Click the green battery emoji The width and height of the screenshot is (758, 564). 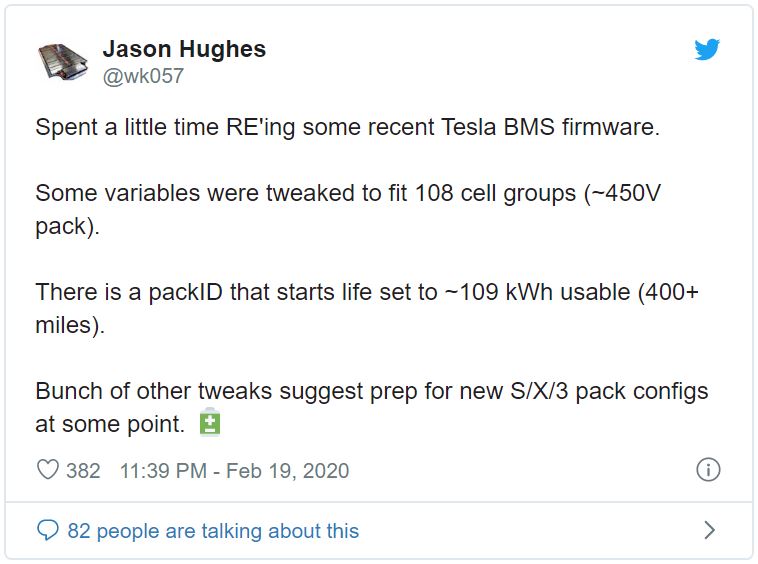[210, 422]
